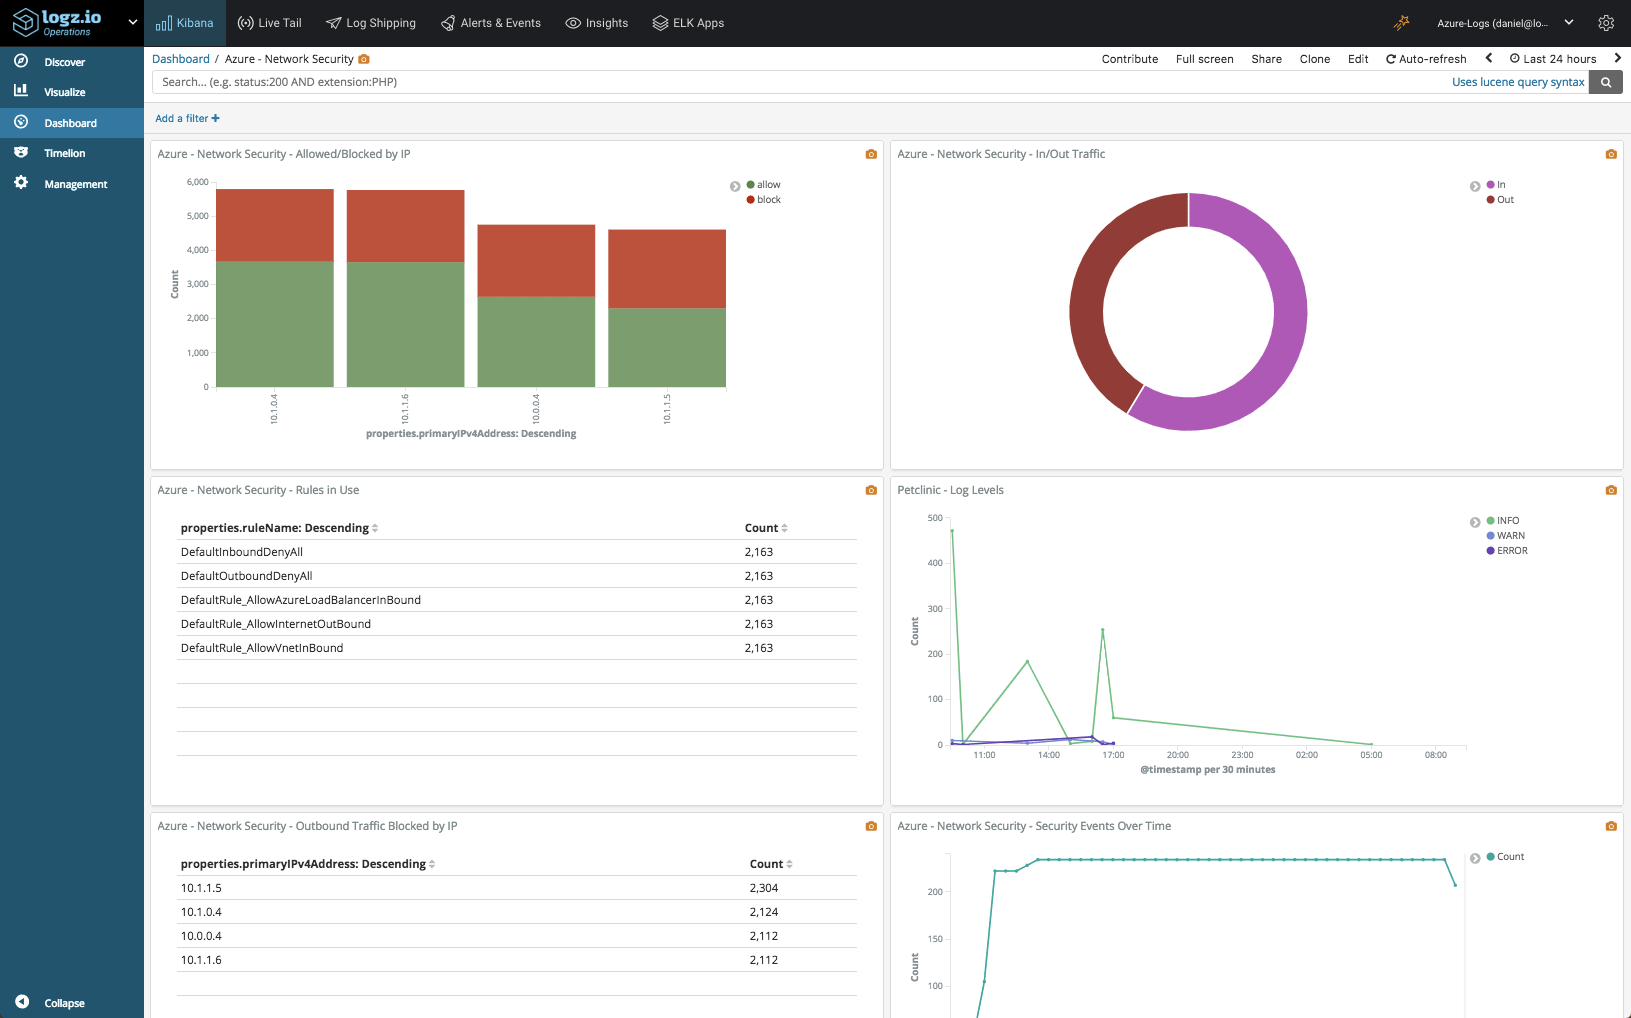
Task: Click the red block segment of 10.1.0.4 bar
Action: [x=275, y=225]
